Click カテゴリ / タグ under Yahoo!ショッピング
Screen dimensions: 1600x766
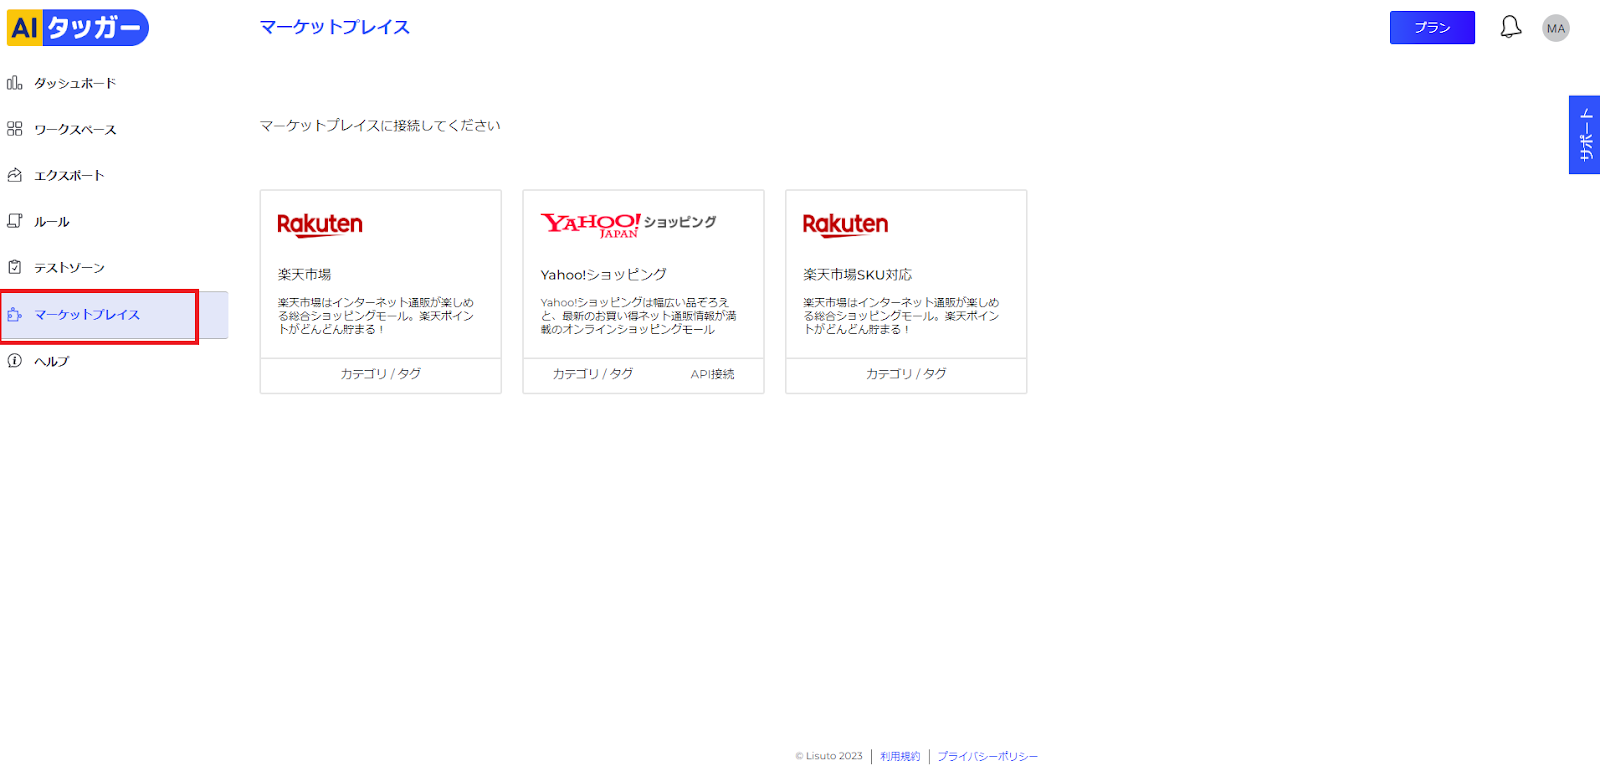tap(593, 374)
